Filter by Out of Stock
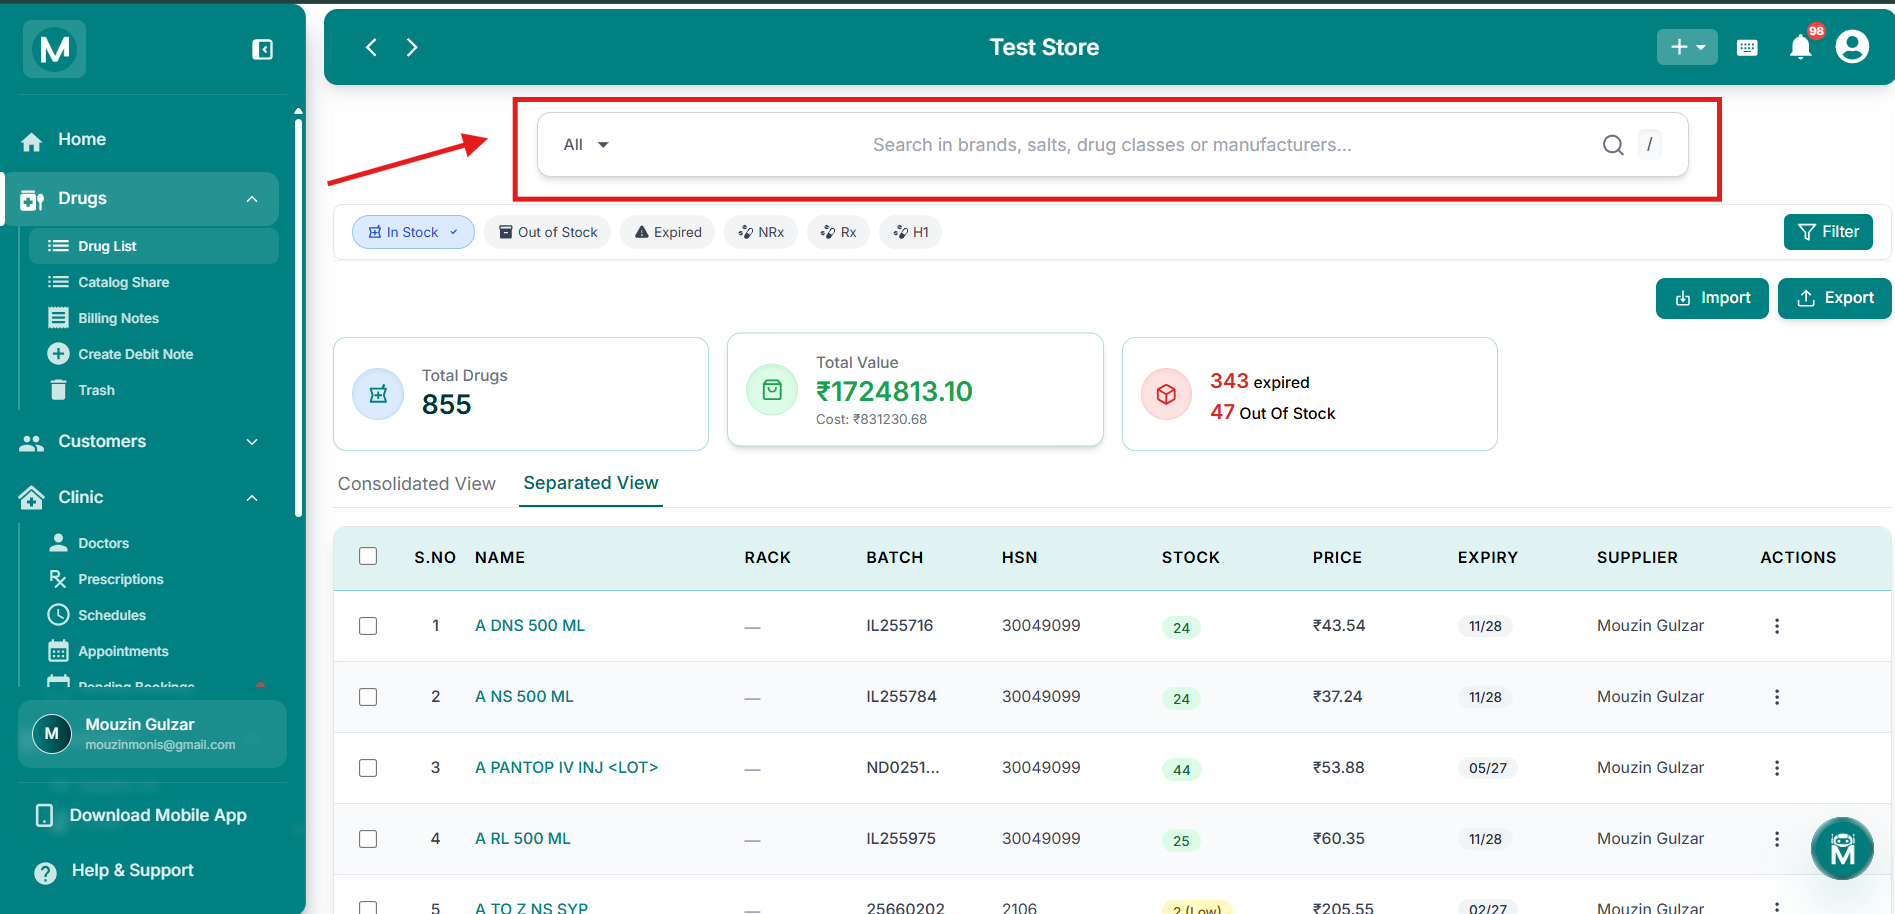This screenshot has width=1895, height=914. [548, 232]
